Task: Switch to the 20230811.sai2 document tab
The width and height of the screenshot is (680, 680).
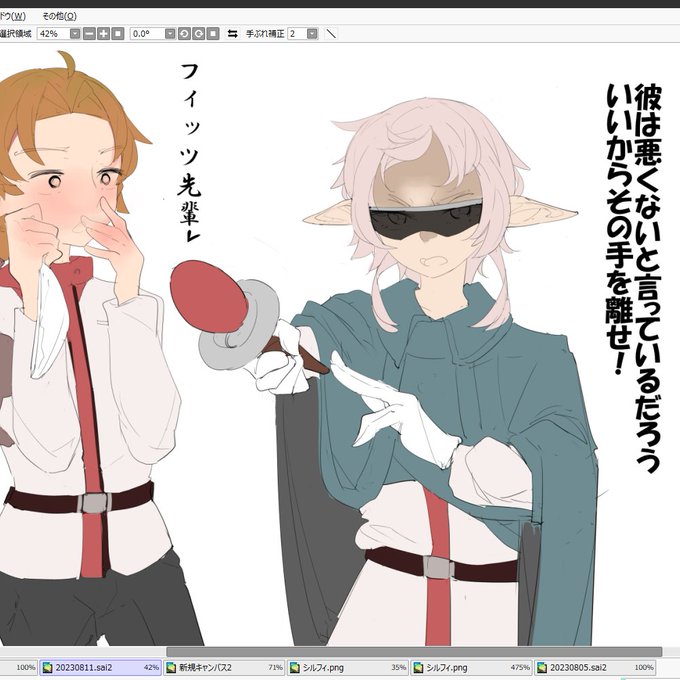Action: [x=101, y=667]
